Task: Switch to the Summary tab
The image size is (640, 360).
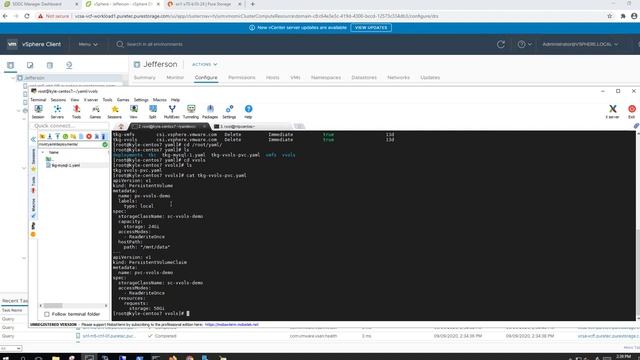Action: click(x=144, y=78)
